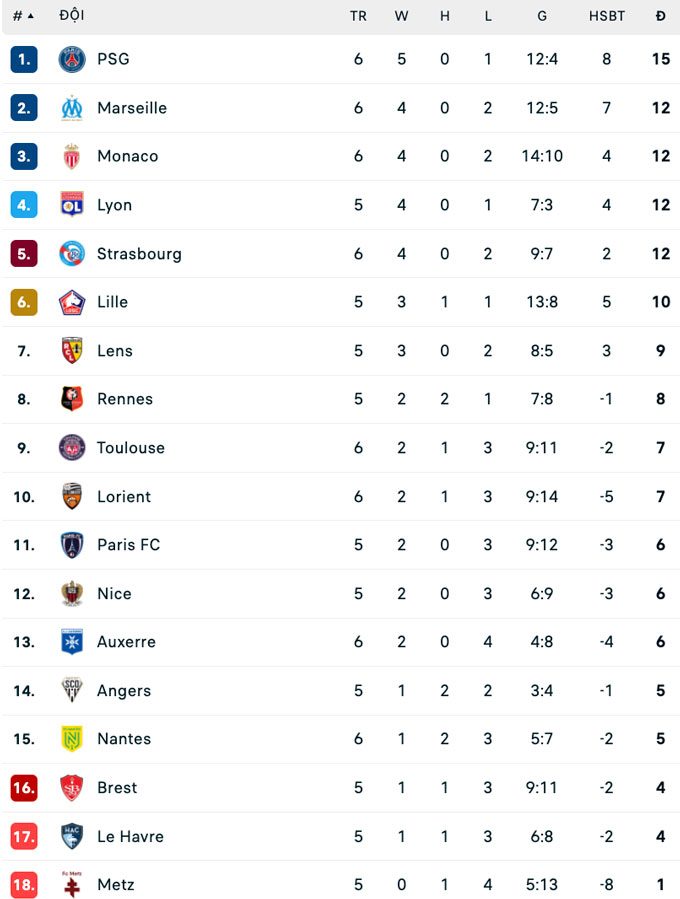Sort standings by the Đ points header
The height and width of the screenshot is (899, 680).
click(x=661, y=16)
